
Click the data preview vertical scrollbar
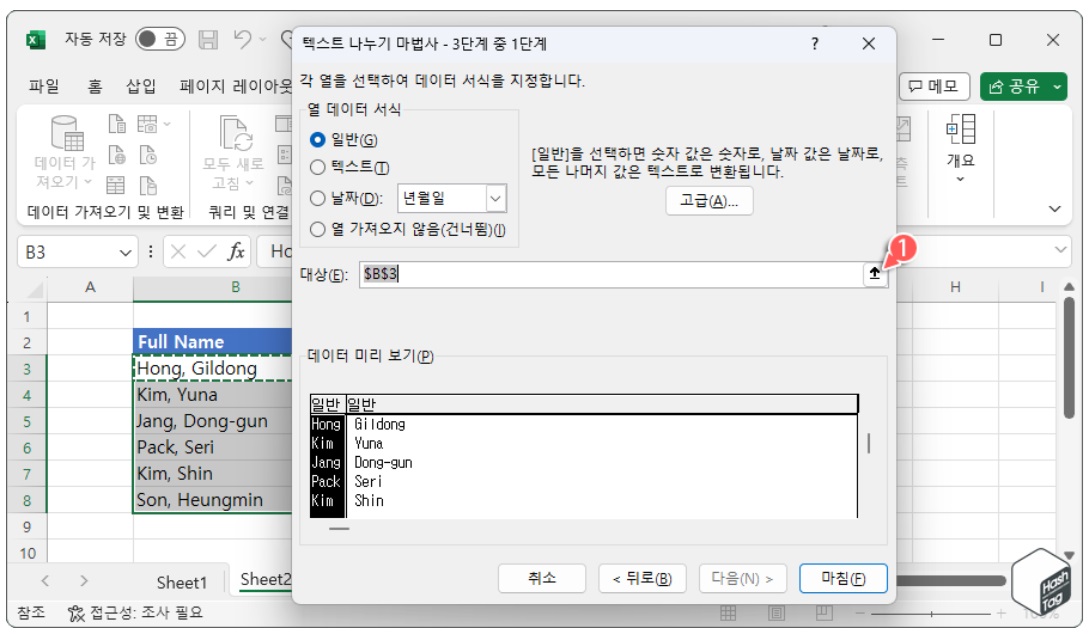[x=869, y=443]
